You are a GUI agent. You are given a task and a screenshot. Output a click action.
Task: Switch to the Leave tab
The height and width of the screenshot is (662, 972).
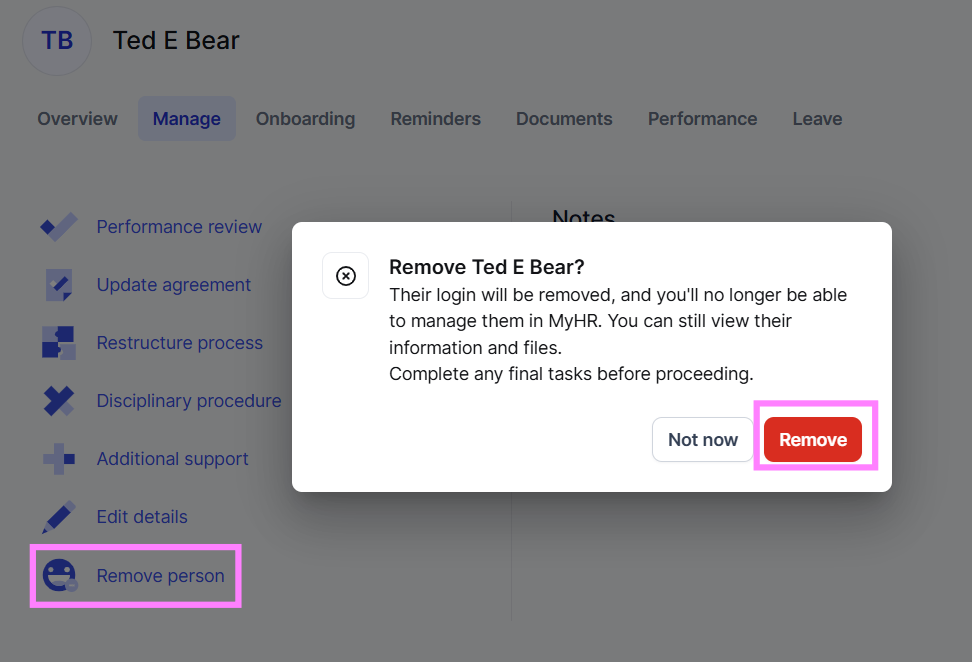pyautogui.click(x=817, y=118)
